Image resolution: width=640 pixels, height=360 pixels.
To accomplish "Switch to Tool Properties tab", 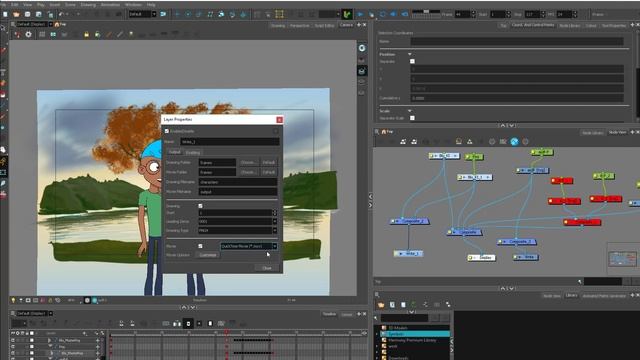I will click(x=613, y=25).
